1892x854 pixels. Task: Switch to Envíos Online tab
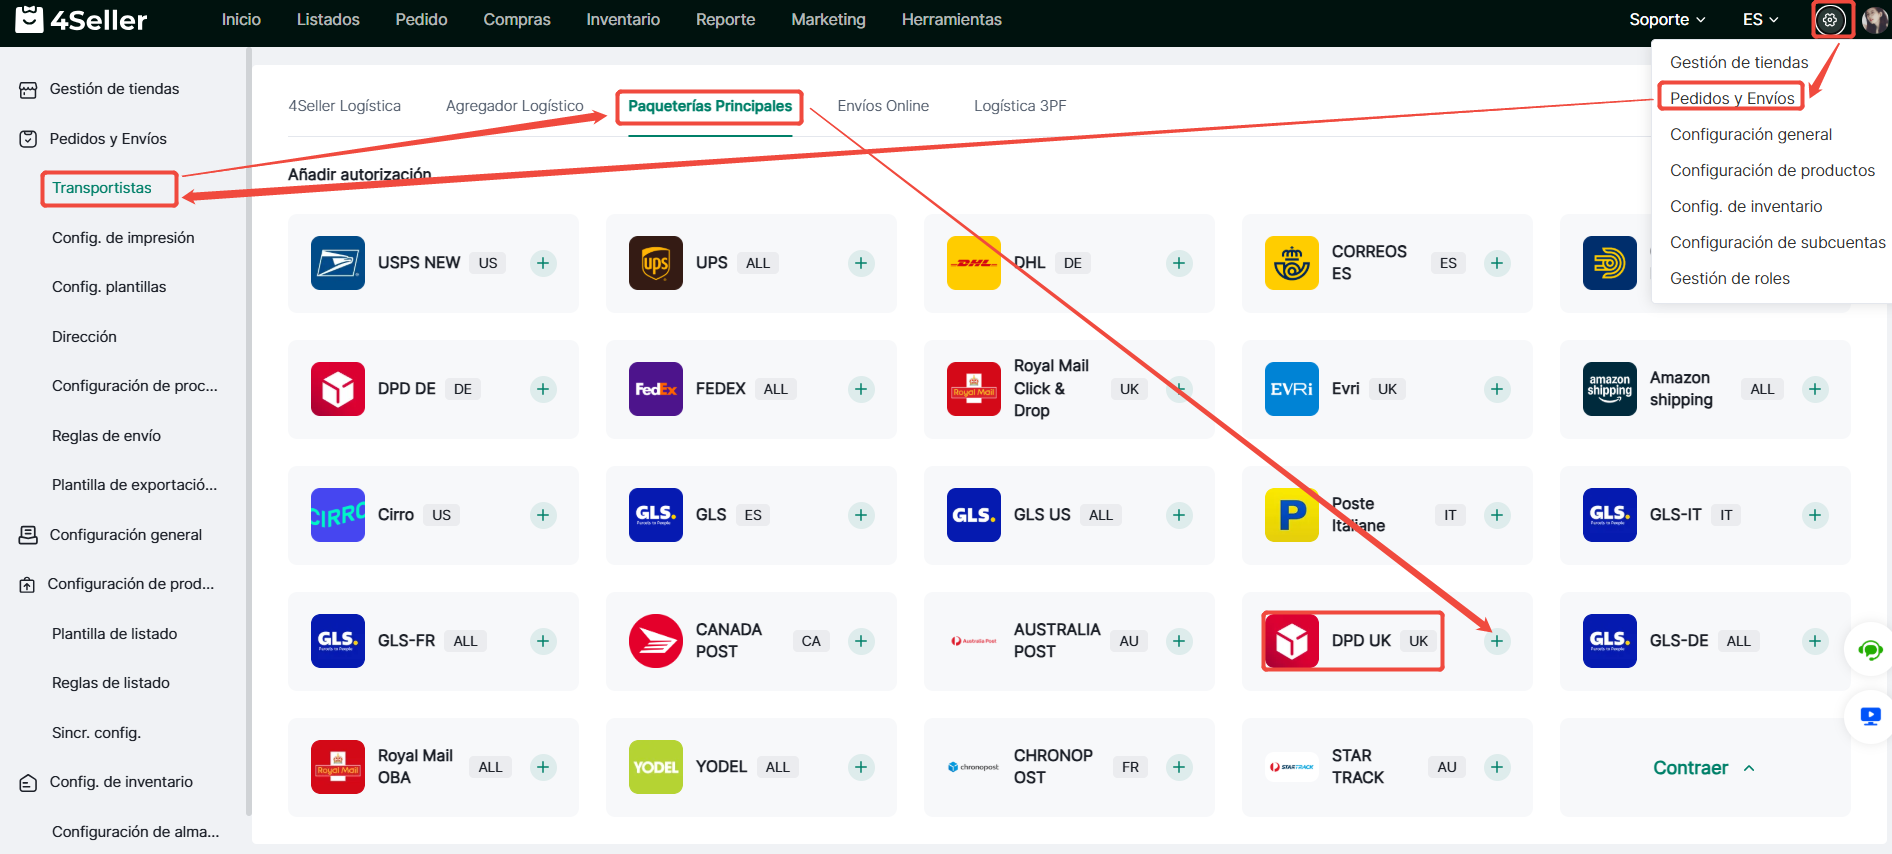(x=883, y=106)
